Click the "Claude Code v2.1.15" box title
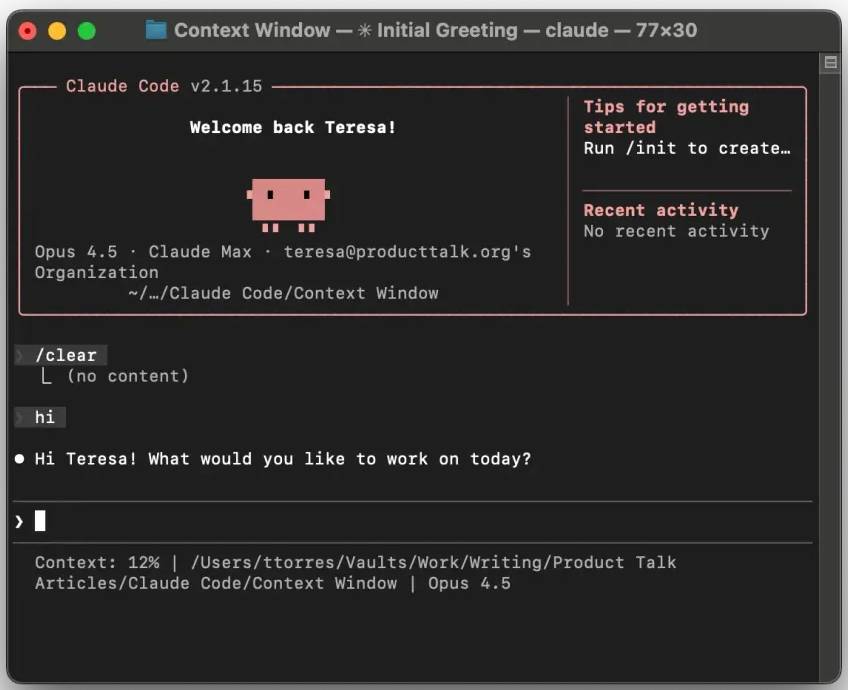The width and height of the screenshot is (848, 690). point(164,86)
